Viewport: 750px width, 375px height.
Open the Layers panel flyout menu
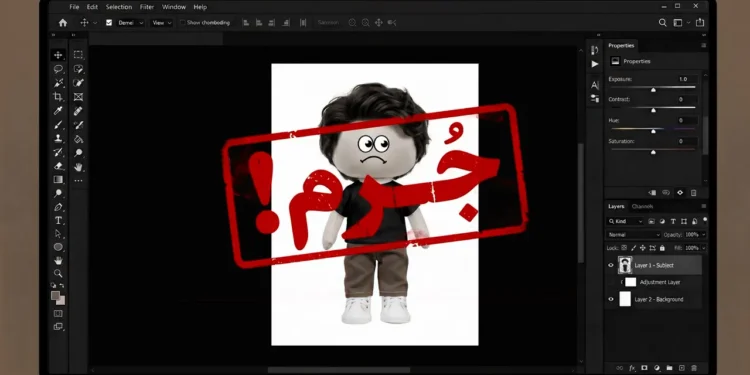704,206
